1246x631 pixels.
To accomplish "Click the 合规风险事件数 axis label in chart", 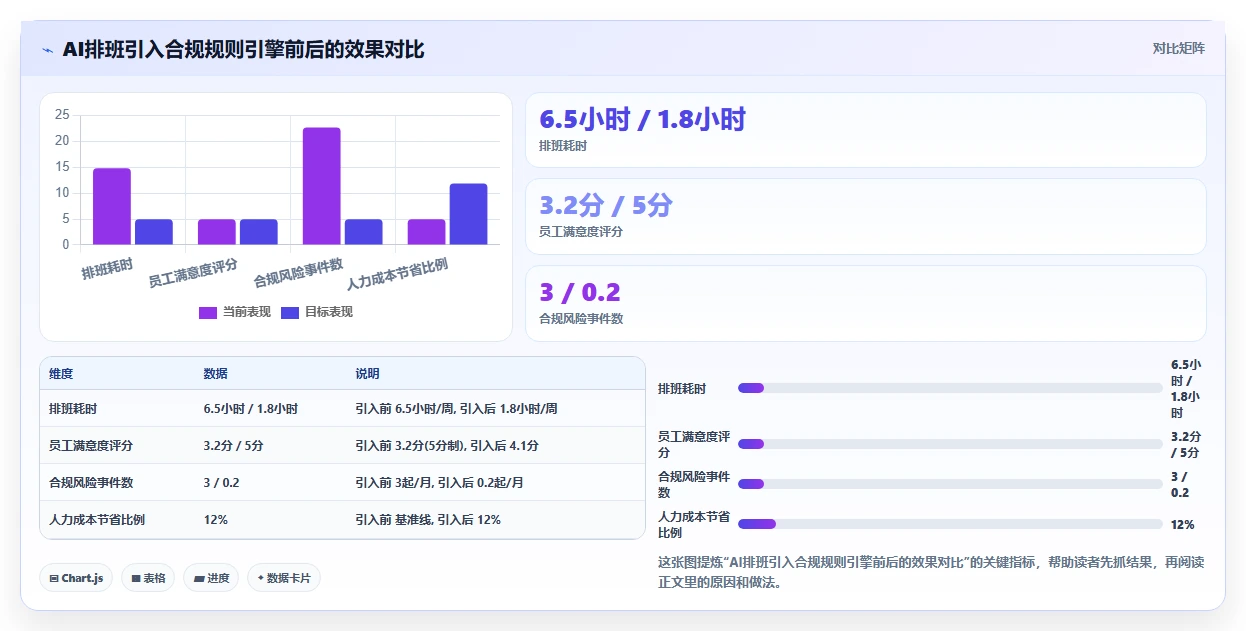I will pyautogui.click(x=298, y=273).
